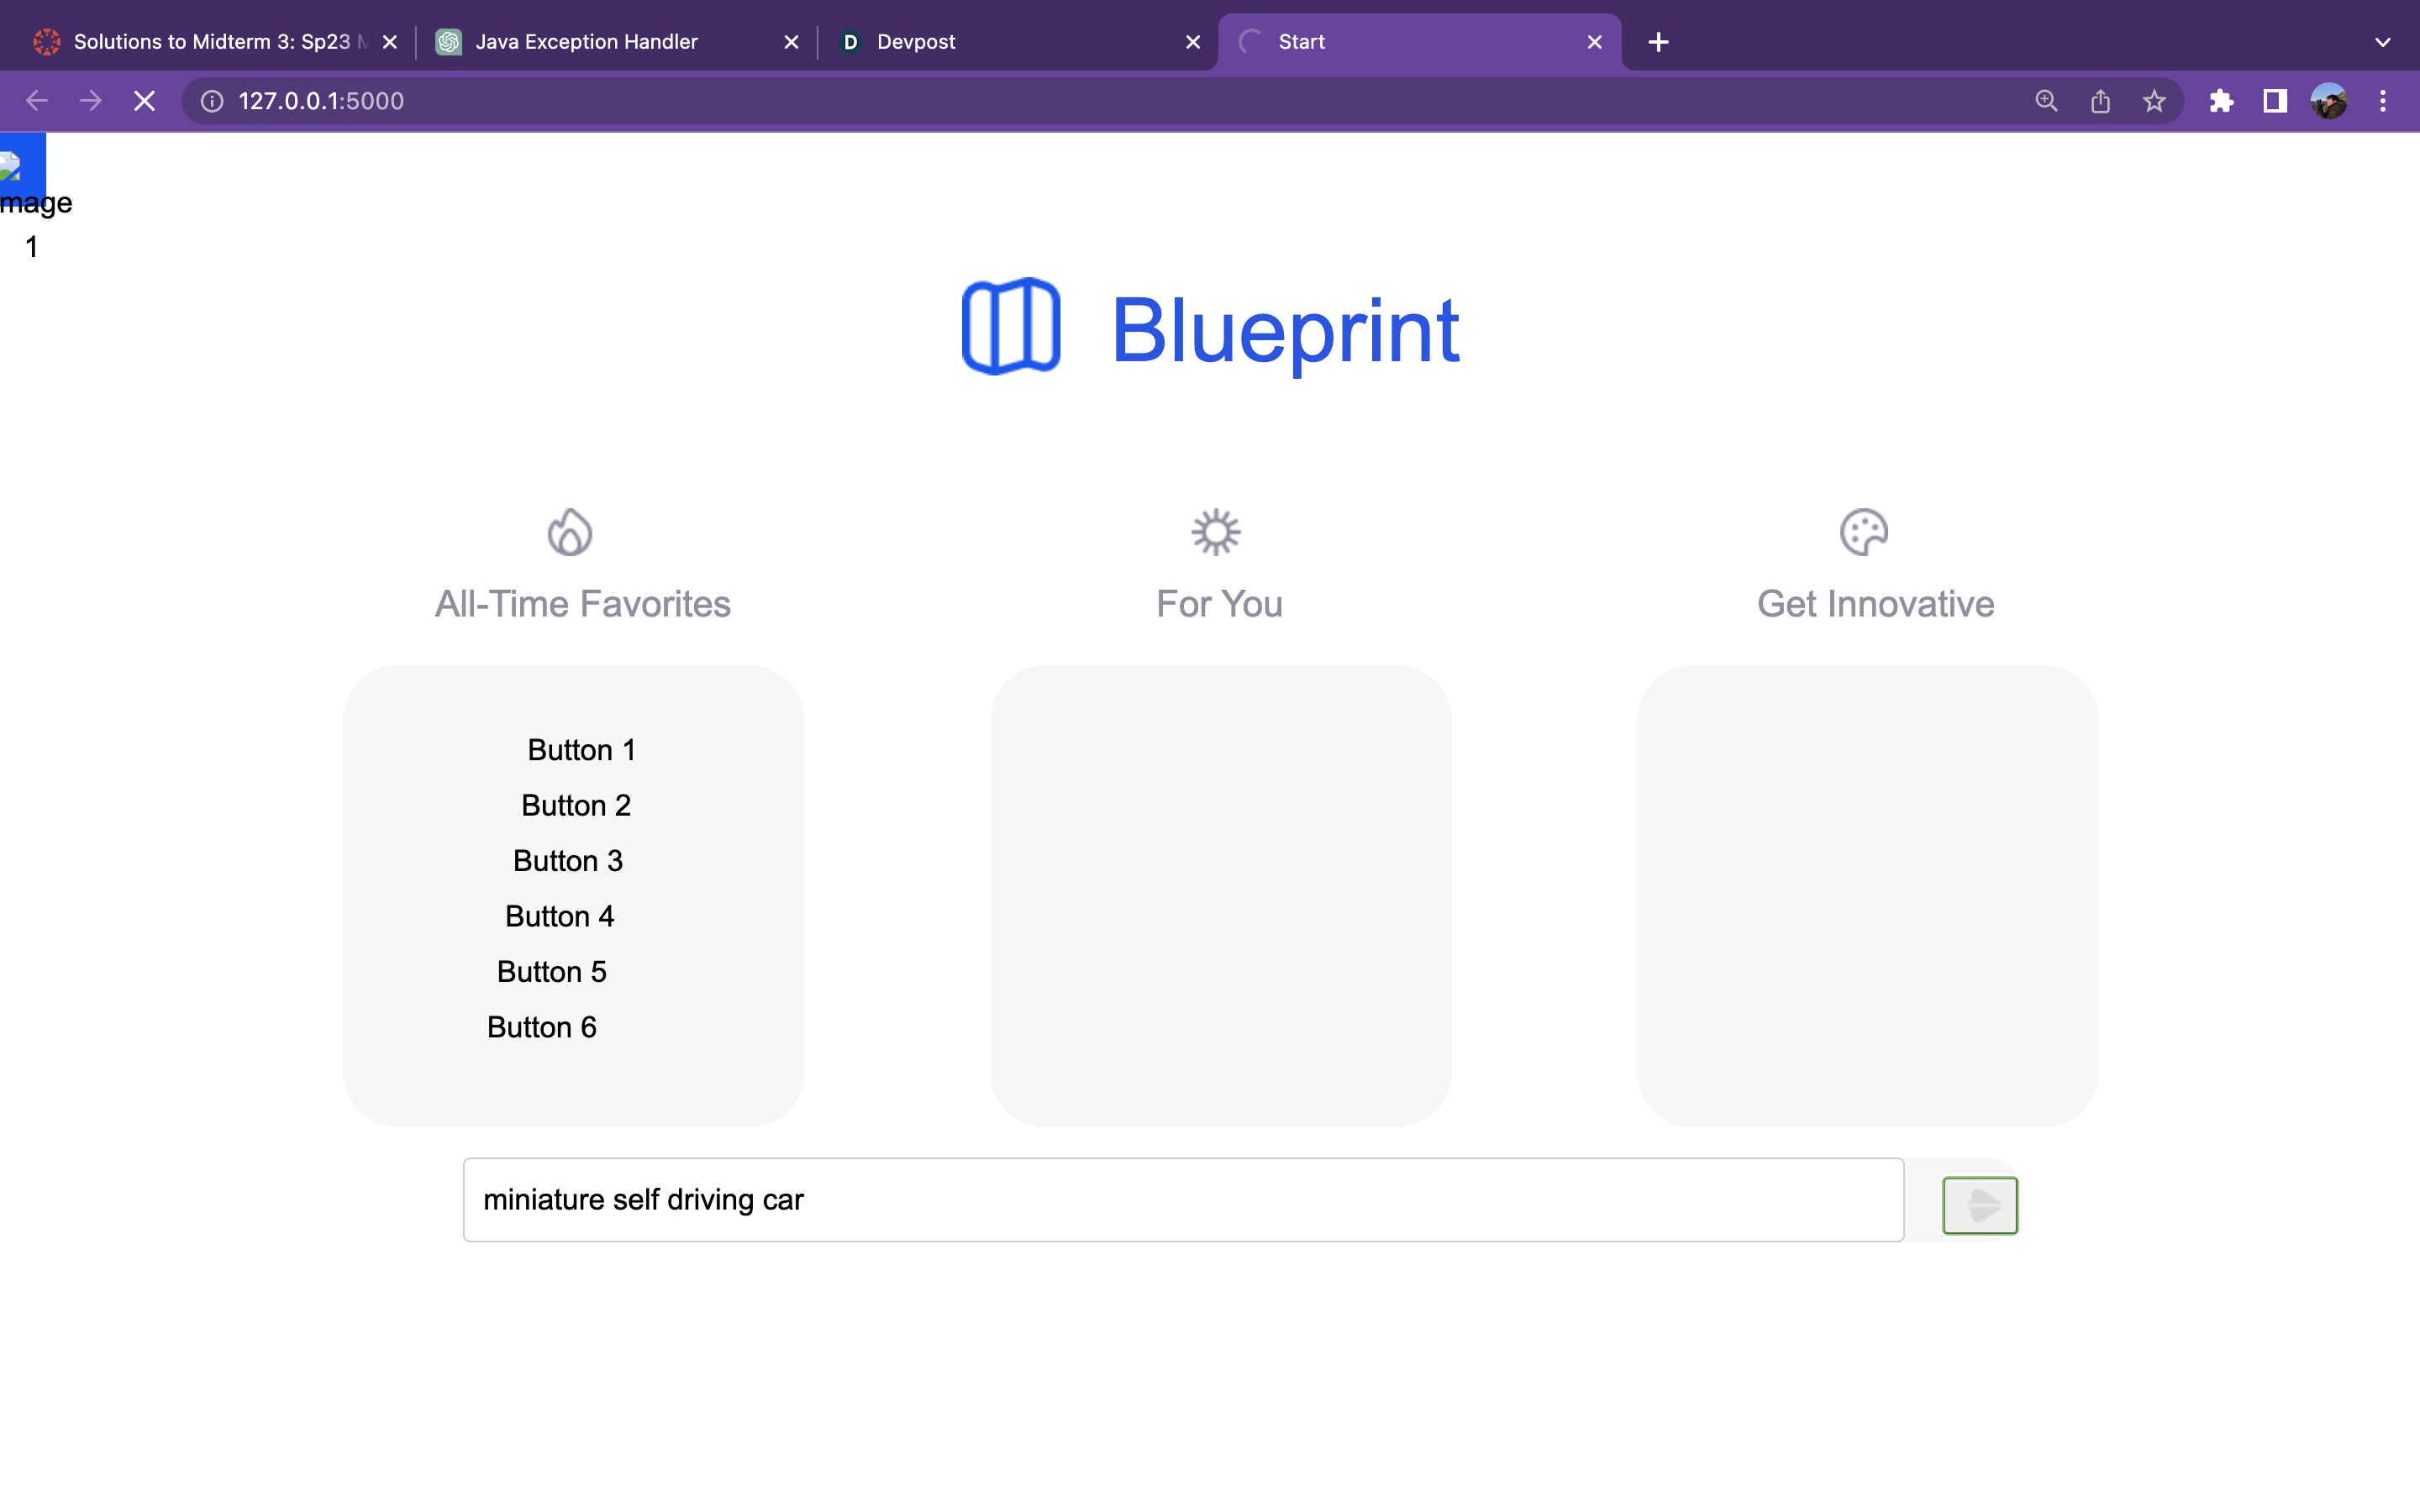Click the zoom magnifier icon in address bar

tap(2046, 101)
